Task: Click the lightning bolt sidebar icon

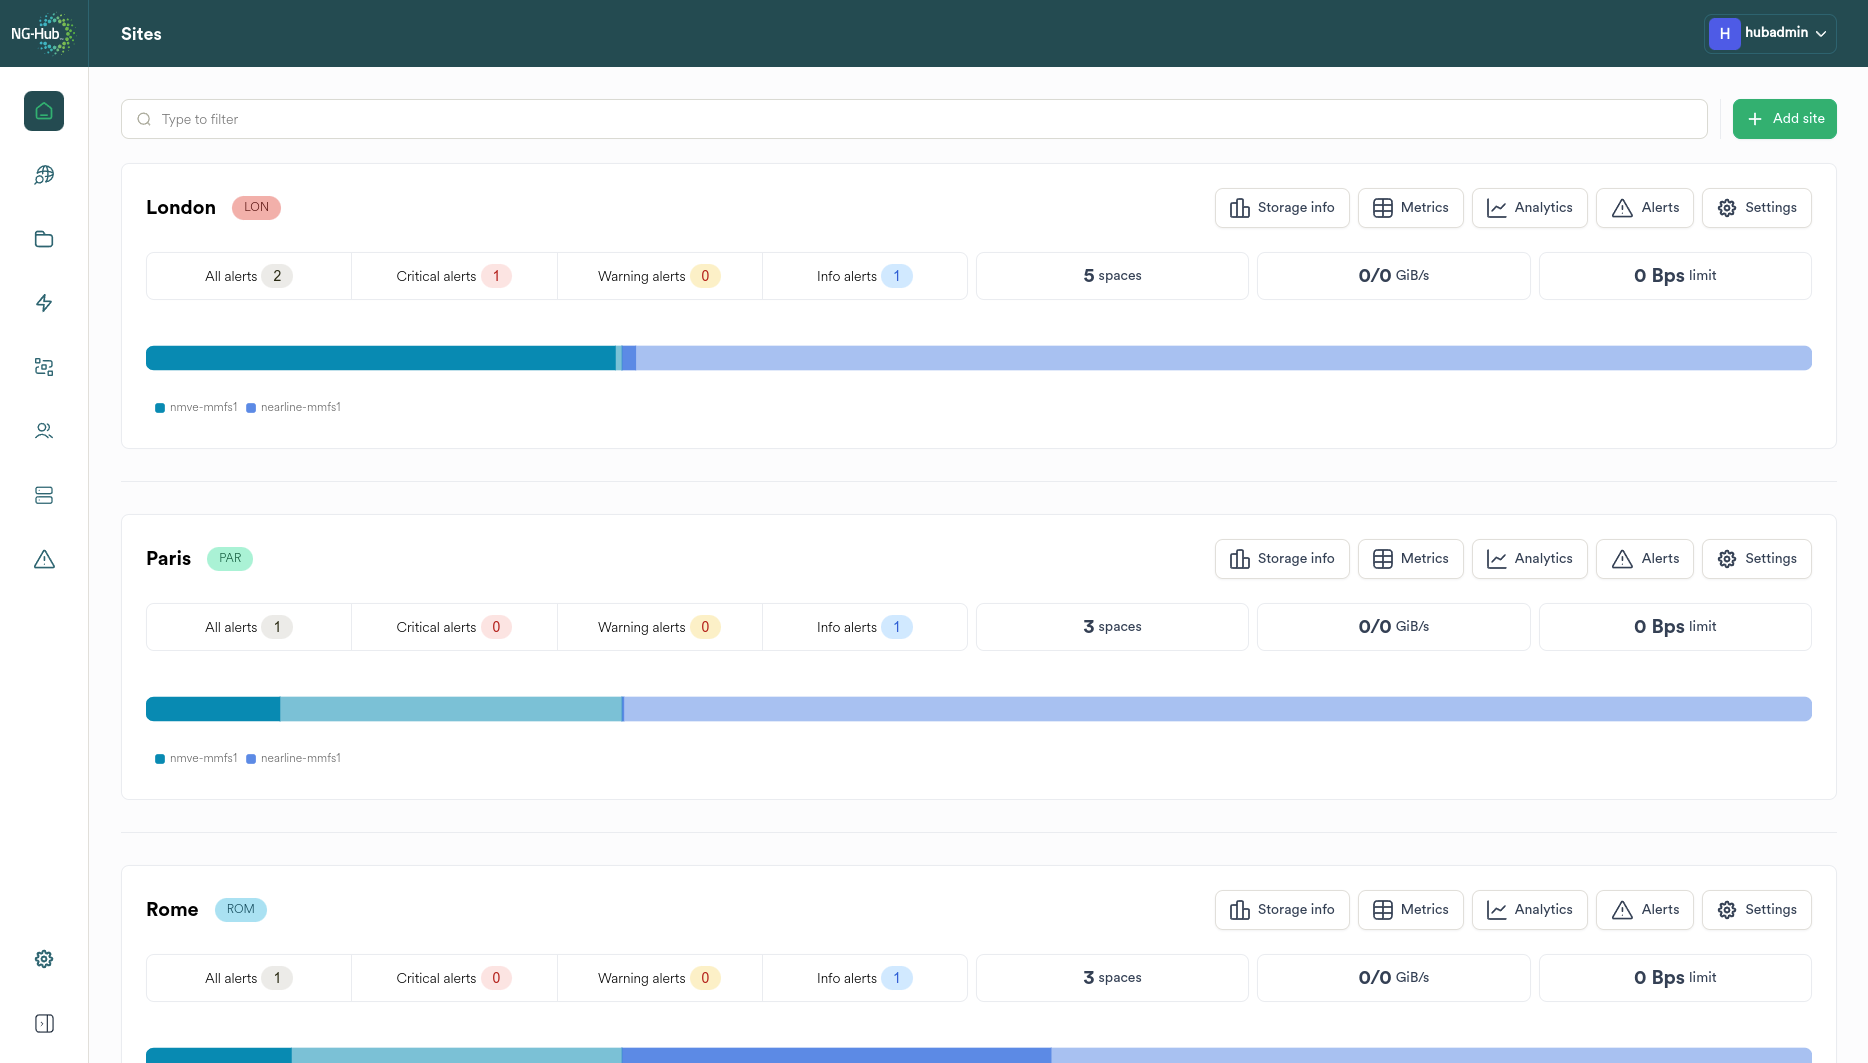Action: click(44, 303)
